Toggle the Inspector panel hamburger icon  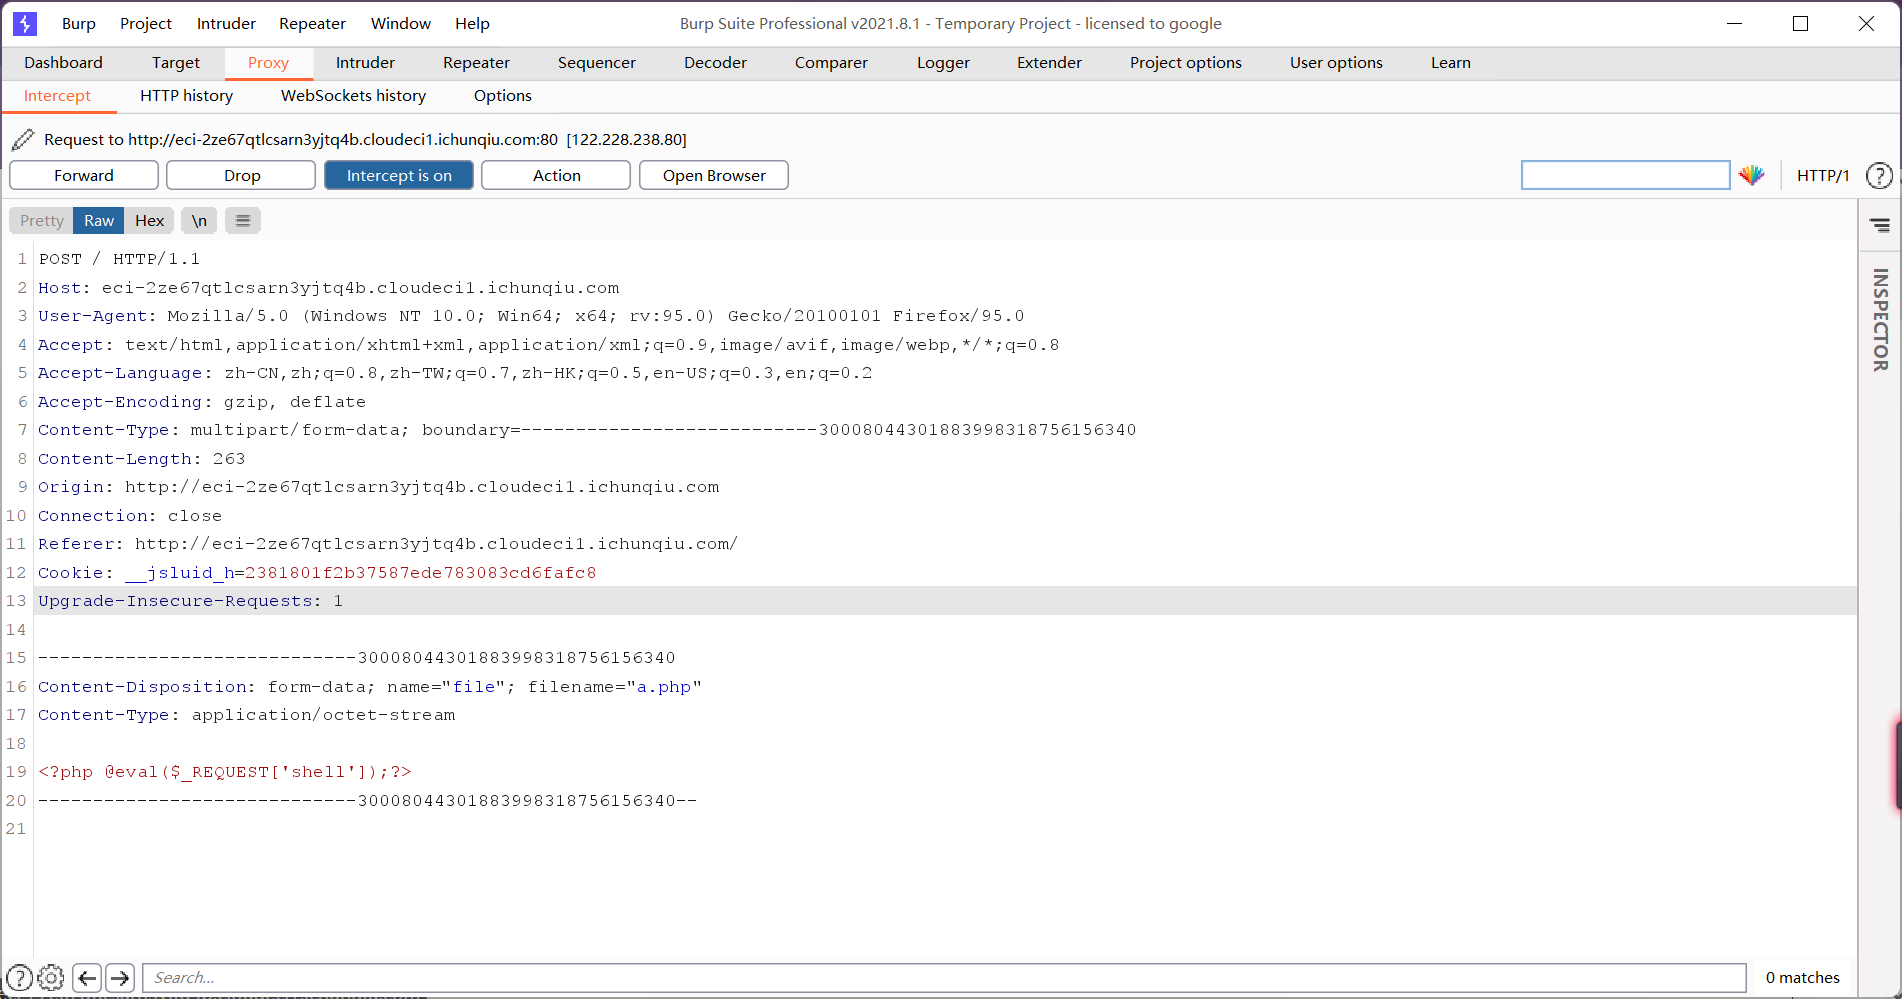(1880, 225)
